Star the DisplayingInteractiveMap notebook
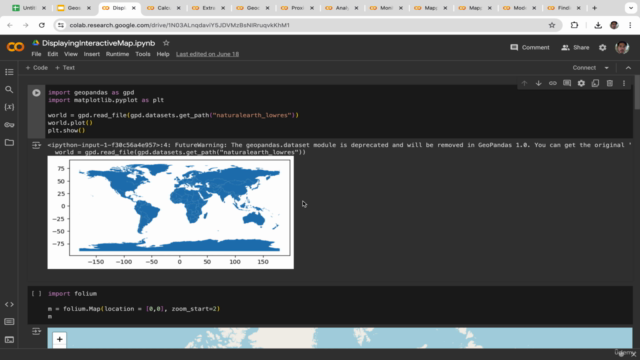 pyautogui.click(x=166, y=43)
